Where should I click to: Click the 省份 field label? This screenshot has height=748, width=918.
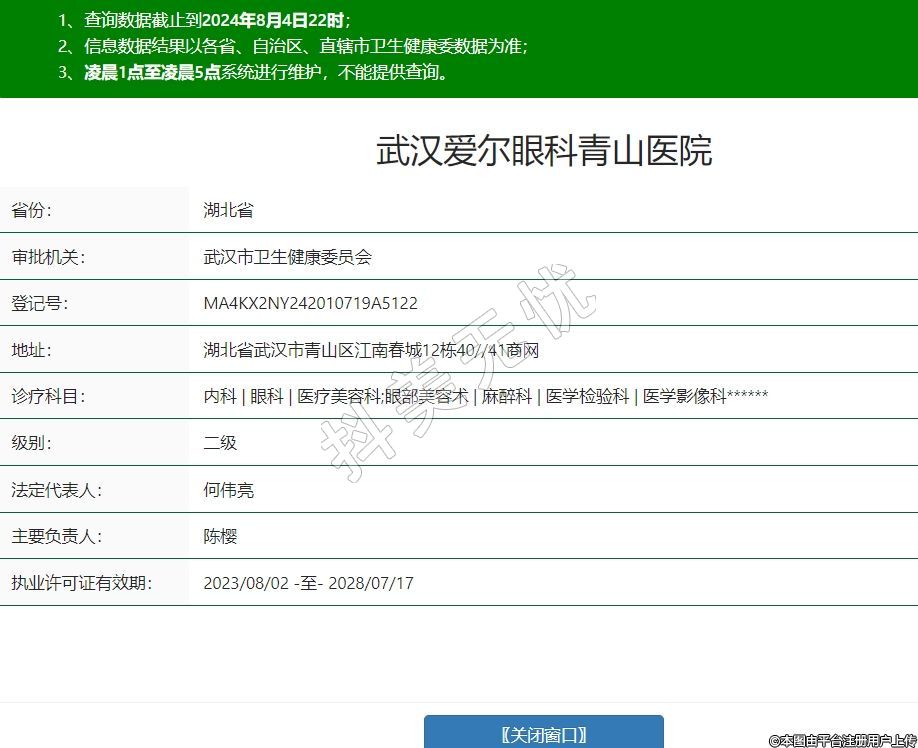32,210
